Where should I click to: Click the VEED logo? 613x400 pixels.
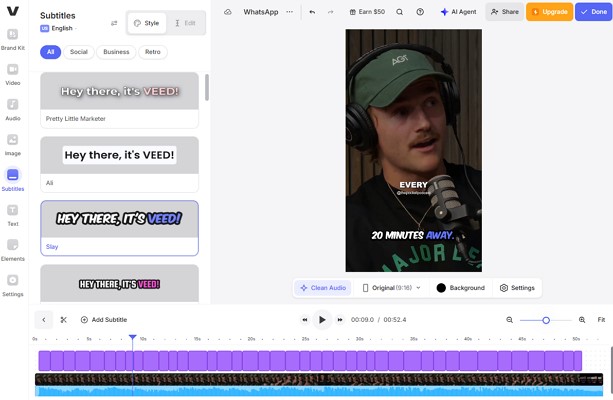pyautogui.click(x=13, y=11)
